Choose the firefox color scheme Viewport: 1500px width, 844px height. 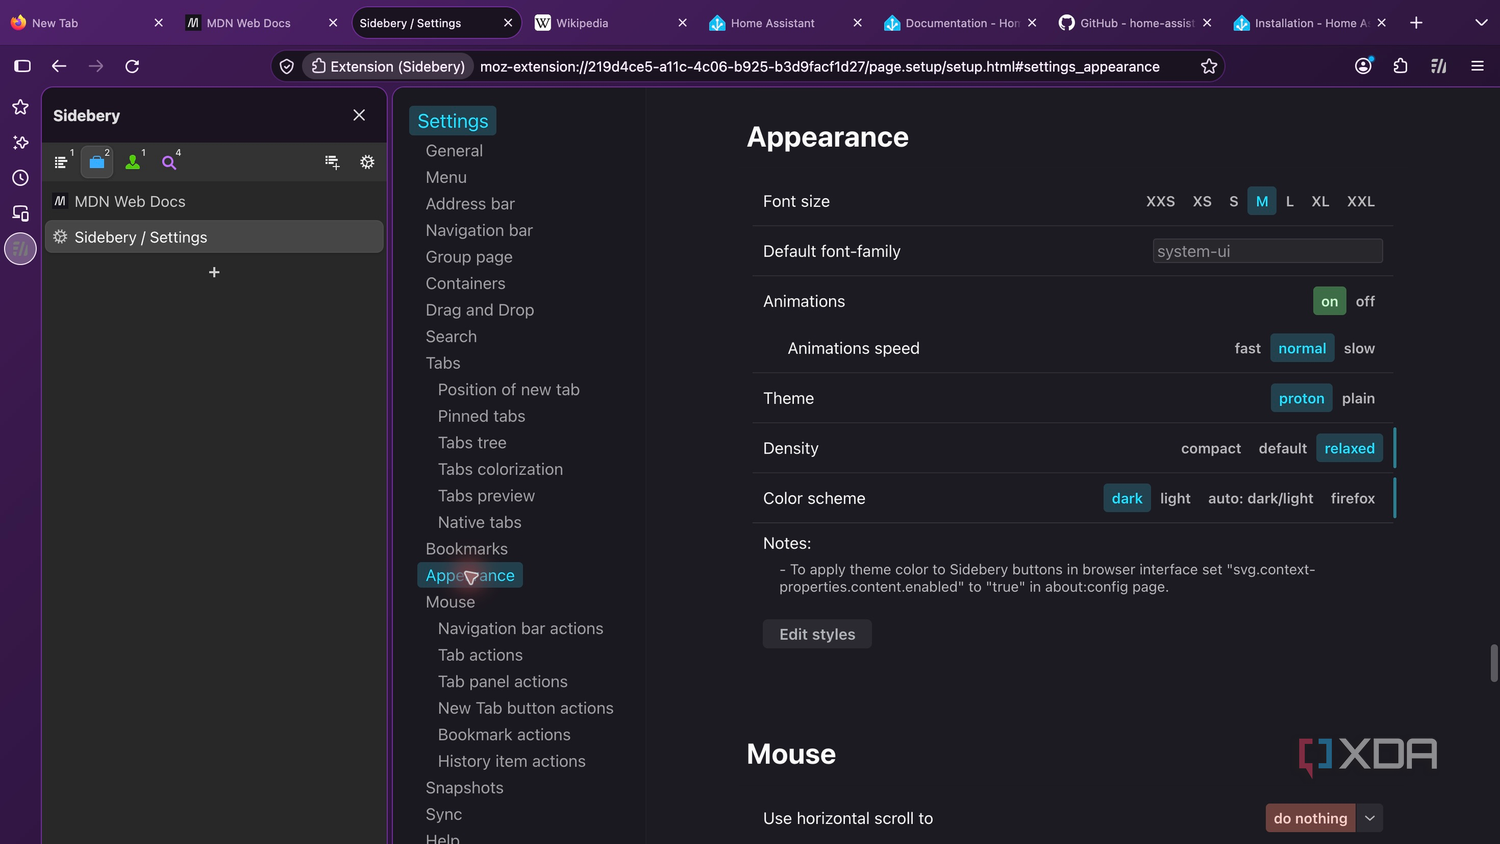pos(1352,498)
